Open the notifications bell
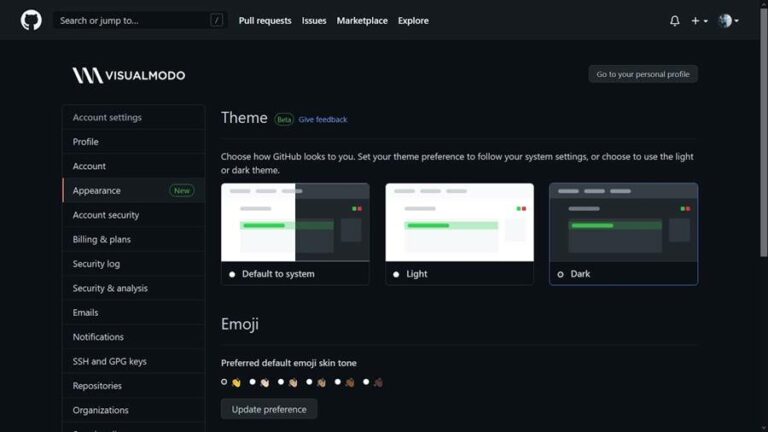Image resolution: width=768 pixels, height=432 pixels. [x=674, y=21]
